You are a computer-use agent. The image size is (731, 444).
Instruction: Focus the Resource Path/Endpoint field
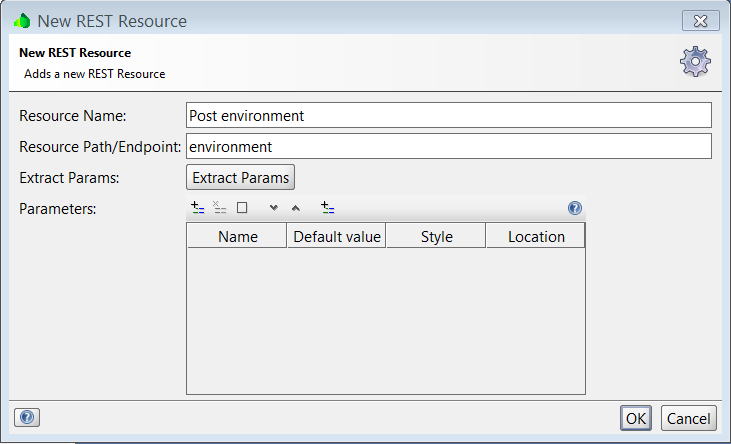448,146
